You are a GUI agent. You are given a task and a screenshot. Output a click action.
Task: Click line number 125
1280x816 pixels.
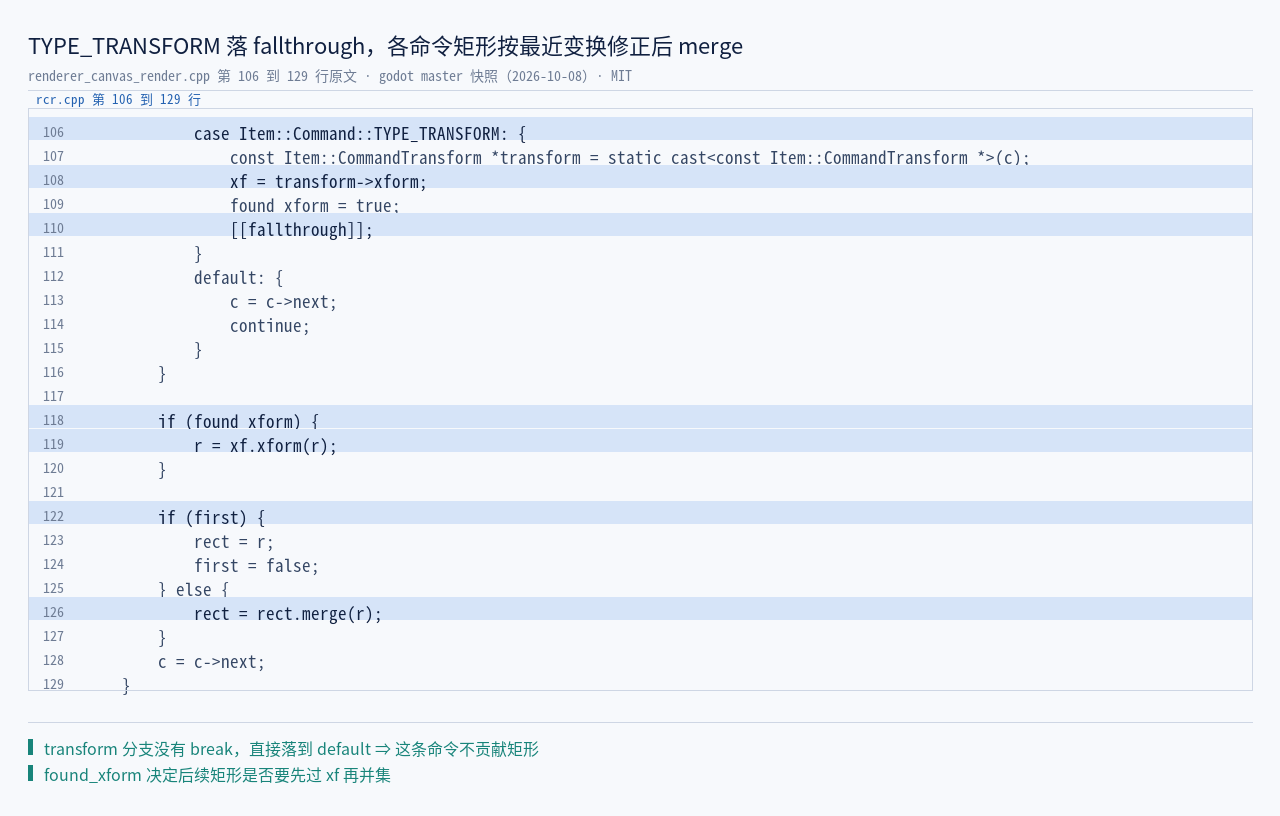pyautogui.click(x=53, y=589)
